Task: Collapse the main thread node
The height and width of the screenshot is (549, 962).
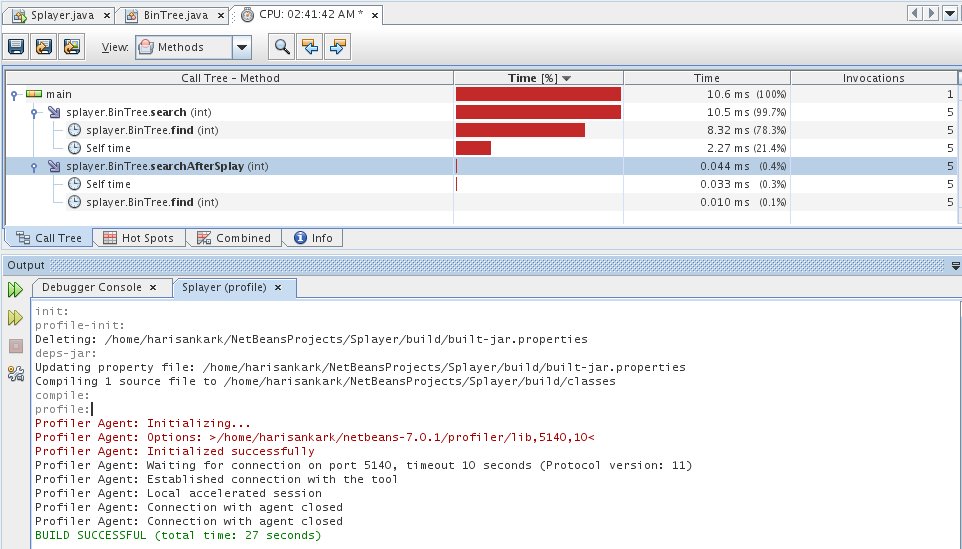Action: point(14,95)
